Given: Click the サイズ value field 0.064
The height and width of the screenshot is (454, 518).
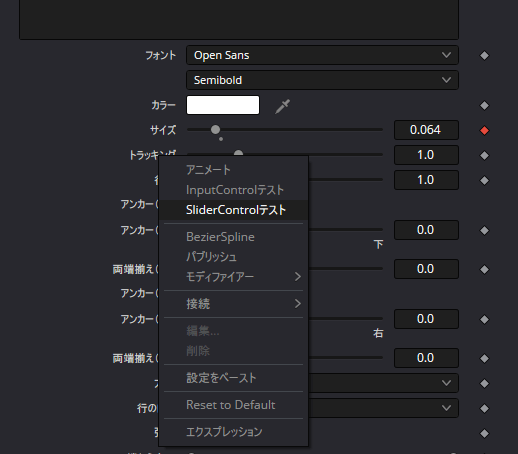Looking at the screenshot, I should tap(426, 130).
